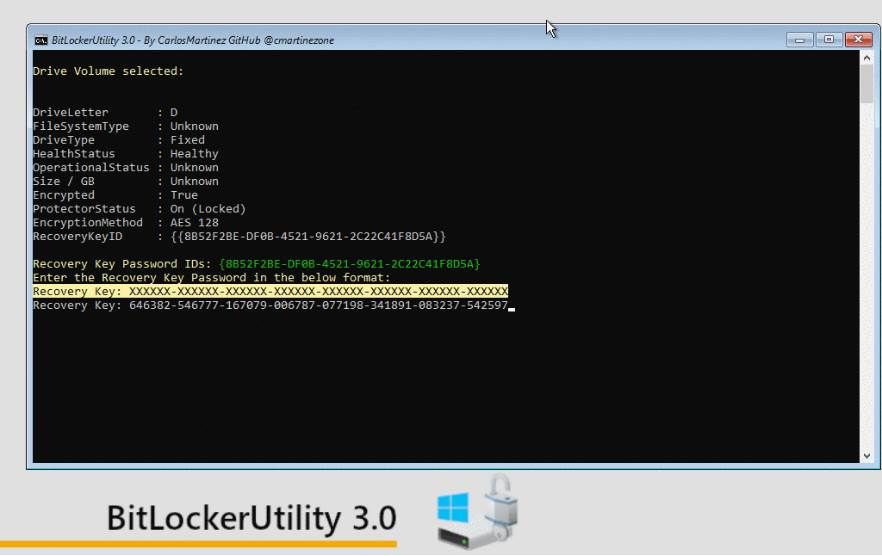The height and width of the screenshot is (556, 882).
Task: Click the Encrypted True line
Action: [115, 195]
